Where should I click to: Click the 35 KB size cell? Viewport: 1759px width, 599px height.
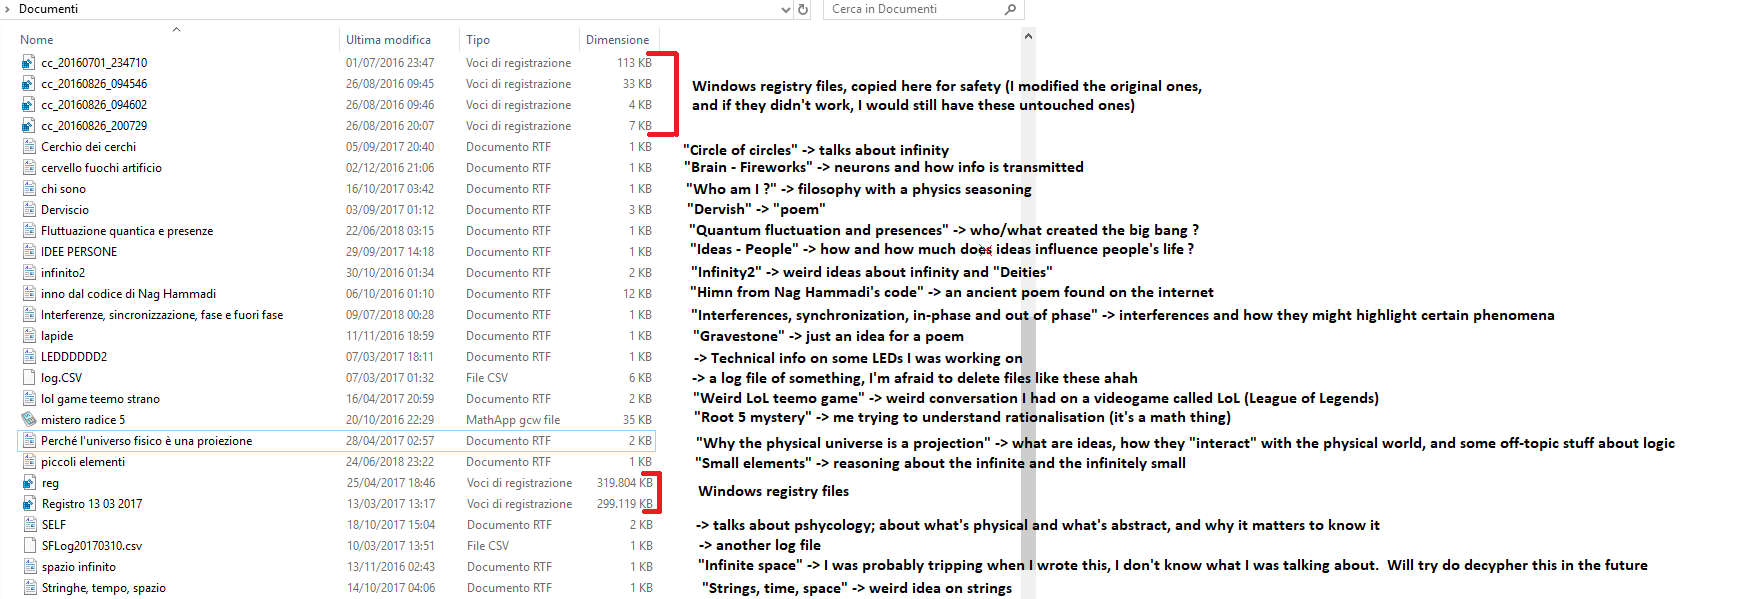click(637, 419)
